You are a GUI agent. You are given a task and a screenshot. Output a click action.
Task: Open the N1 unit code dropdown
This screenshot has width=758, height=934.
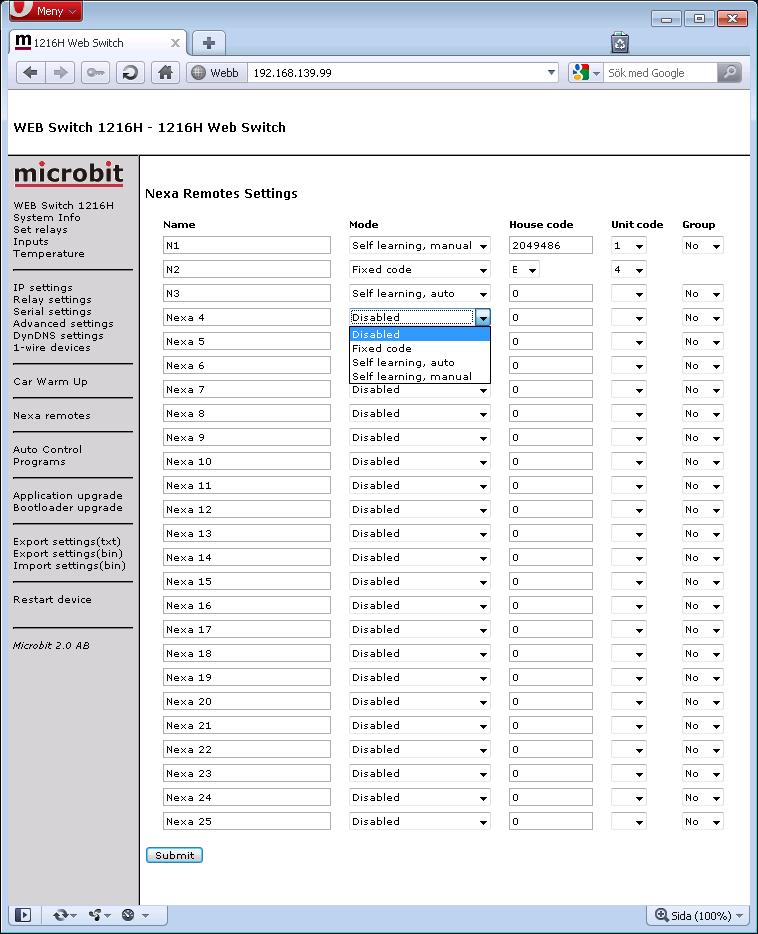628,245
